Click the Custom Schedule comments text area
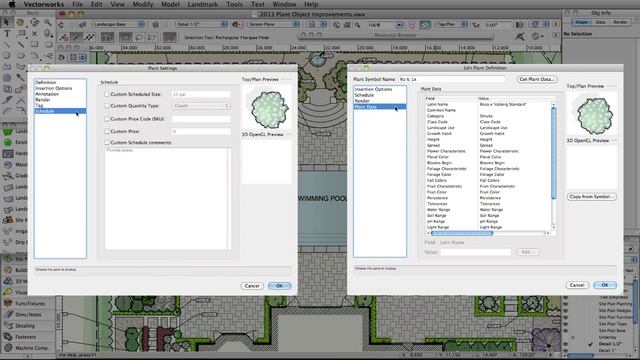 coord(168,198)
